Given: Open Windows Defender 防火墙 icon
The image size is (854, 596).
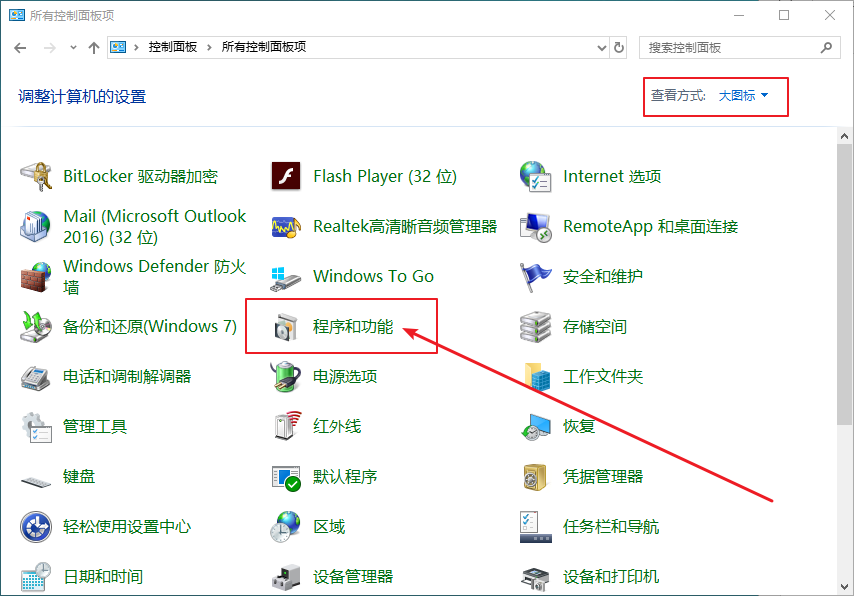Looking at the screenshot, I should (x=36, y=277).
